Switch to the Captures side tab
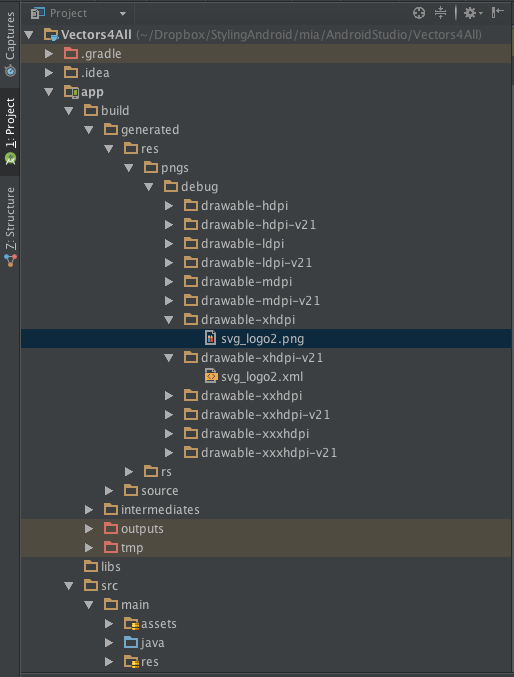The height and width of the screenshot is (677, 514). coord(10,44)
